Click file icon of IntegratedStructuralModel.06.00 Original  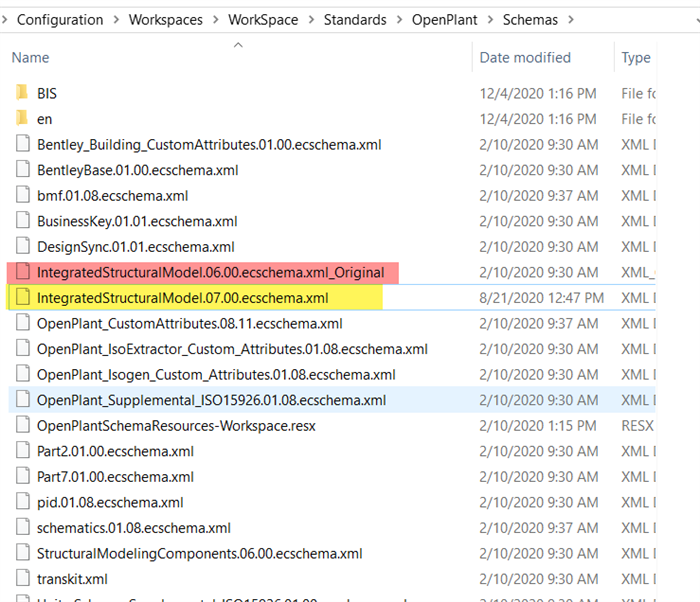click(23, 272)
